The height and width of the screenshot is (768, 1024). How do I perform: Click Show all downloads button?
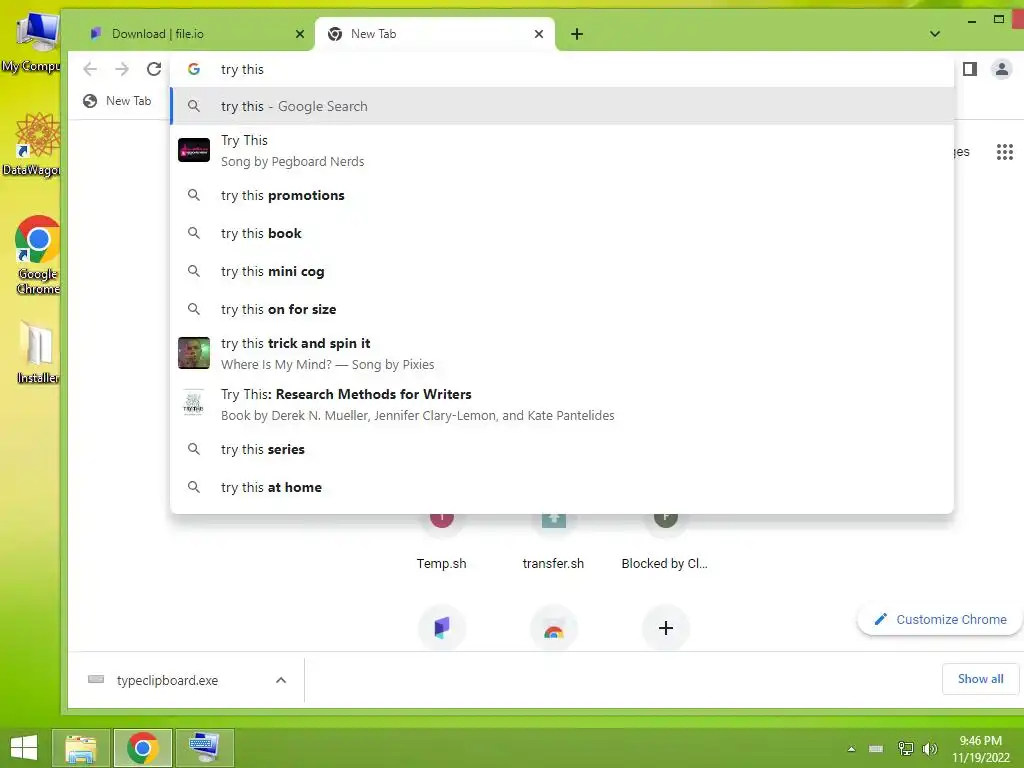click(x=980, y=679)
